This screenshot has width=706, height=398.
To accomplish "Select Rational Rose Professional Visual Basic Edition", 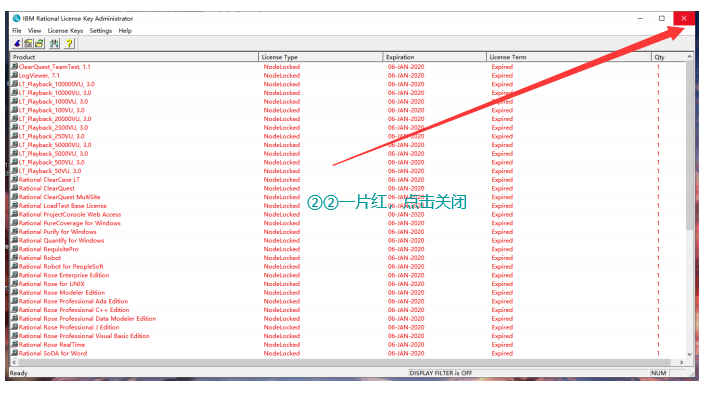I will (x=348, y=336).
